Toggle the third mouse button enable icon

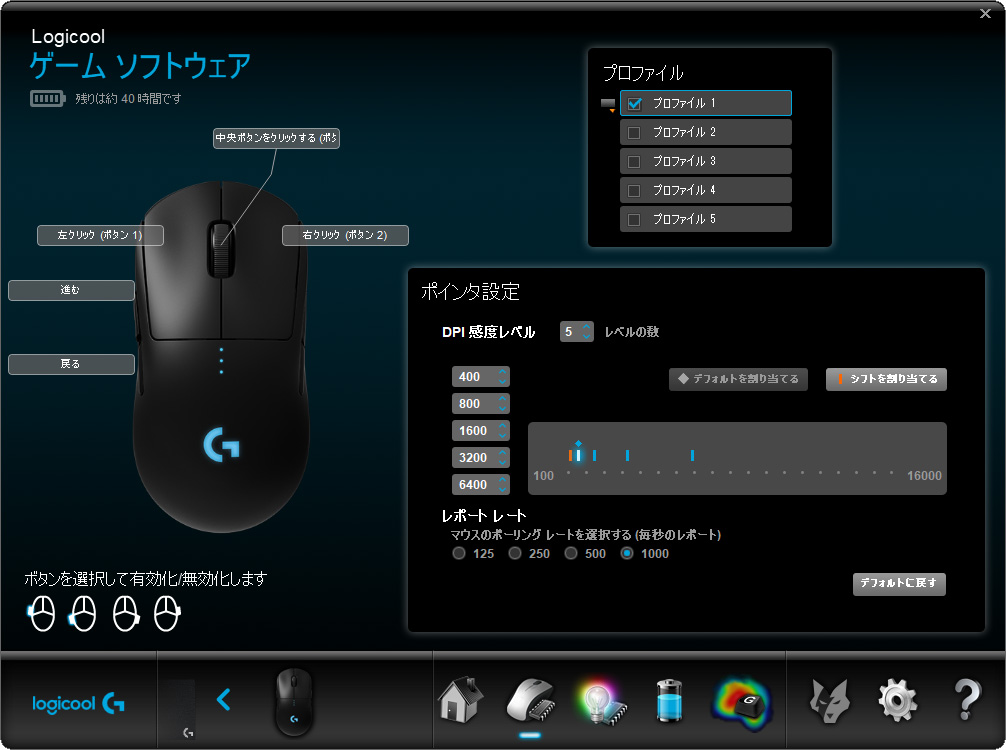126,613
